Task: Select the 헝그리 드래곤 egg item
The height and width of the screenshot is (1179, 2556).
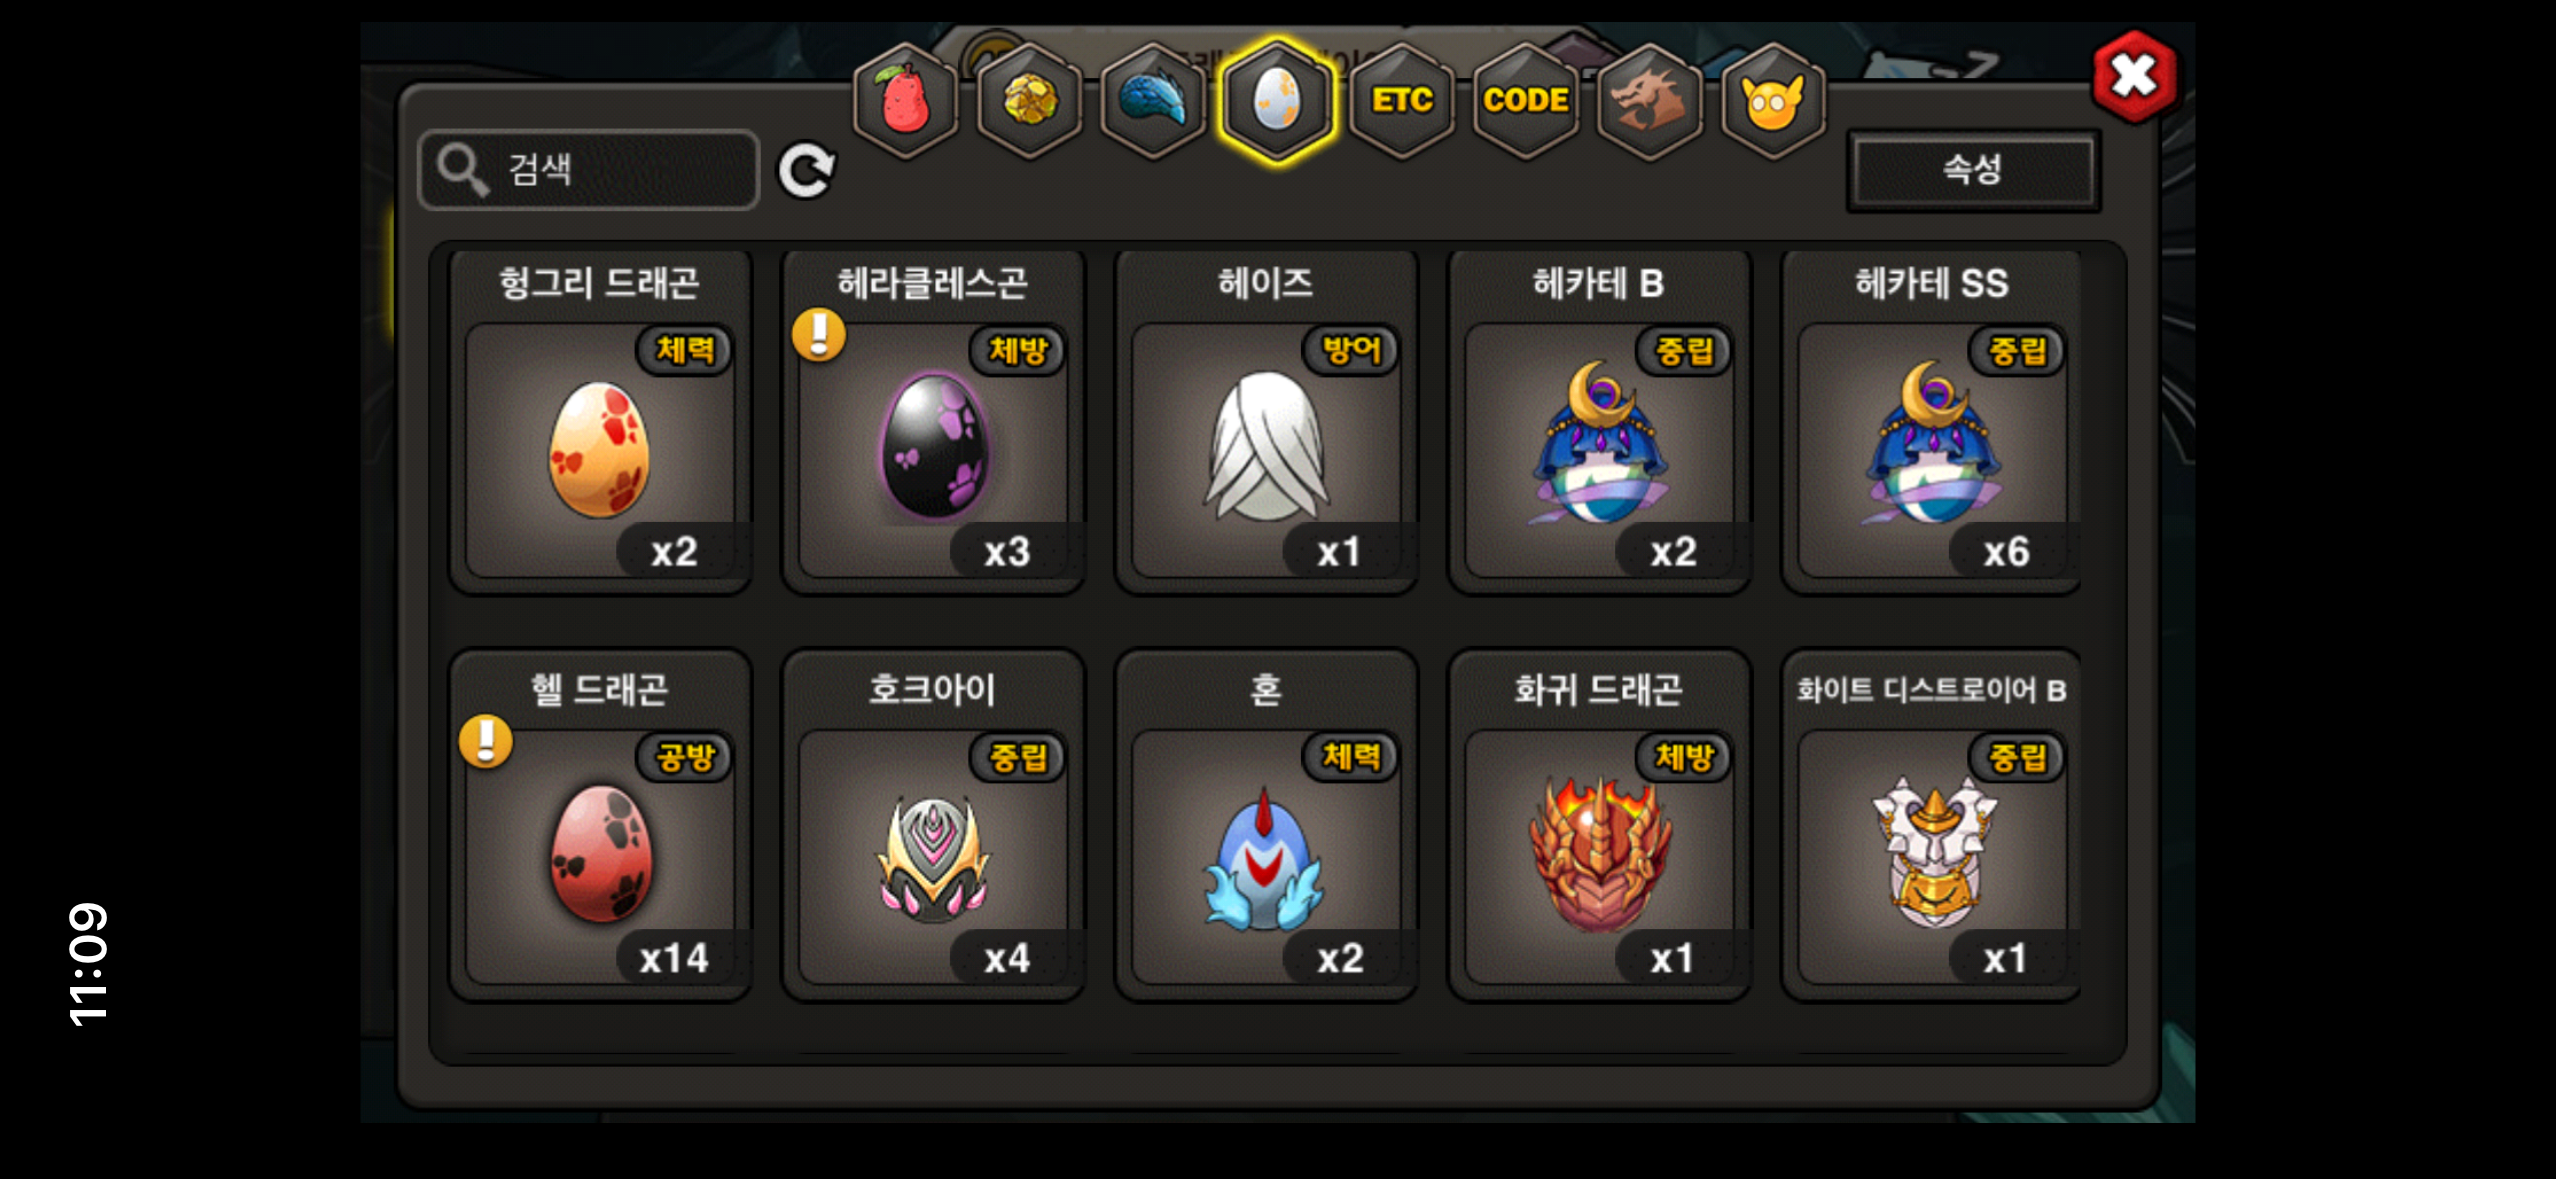Action: (600, 422)
